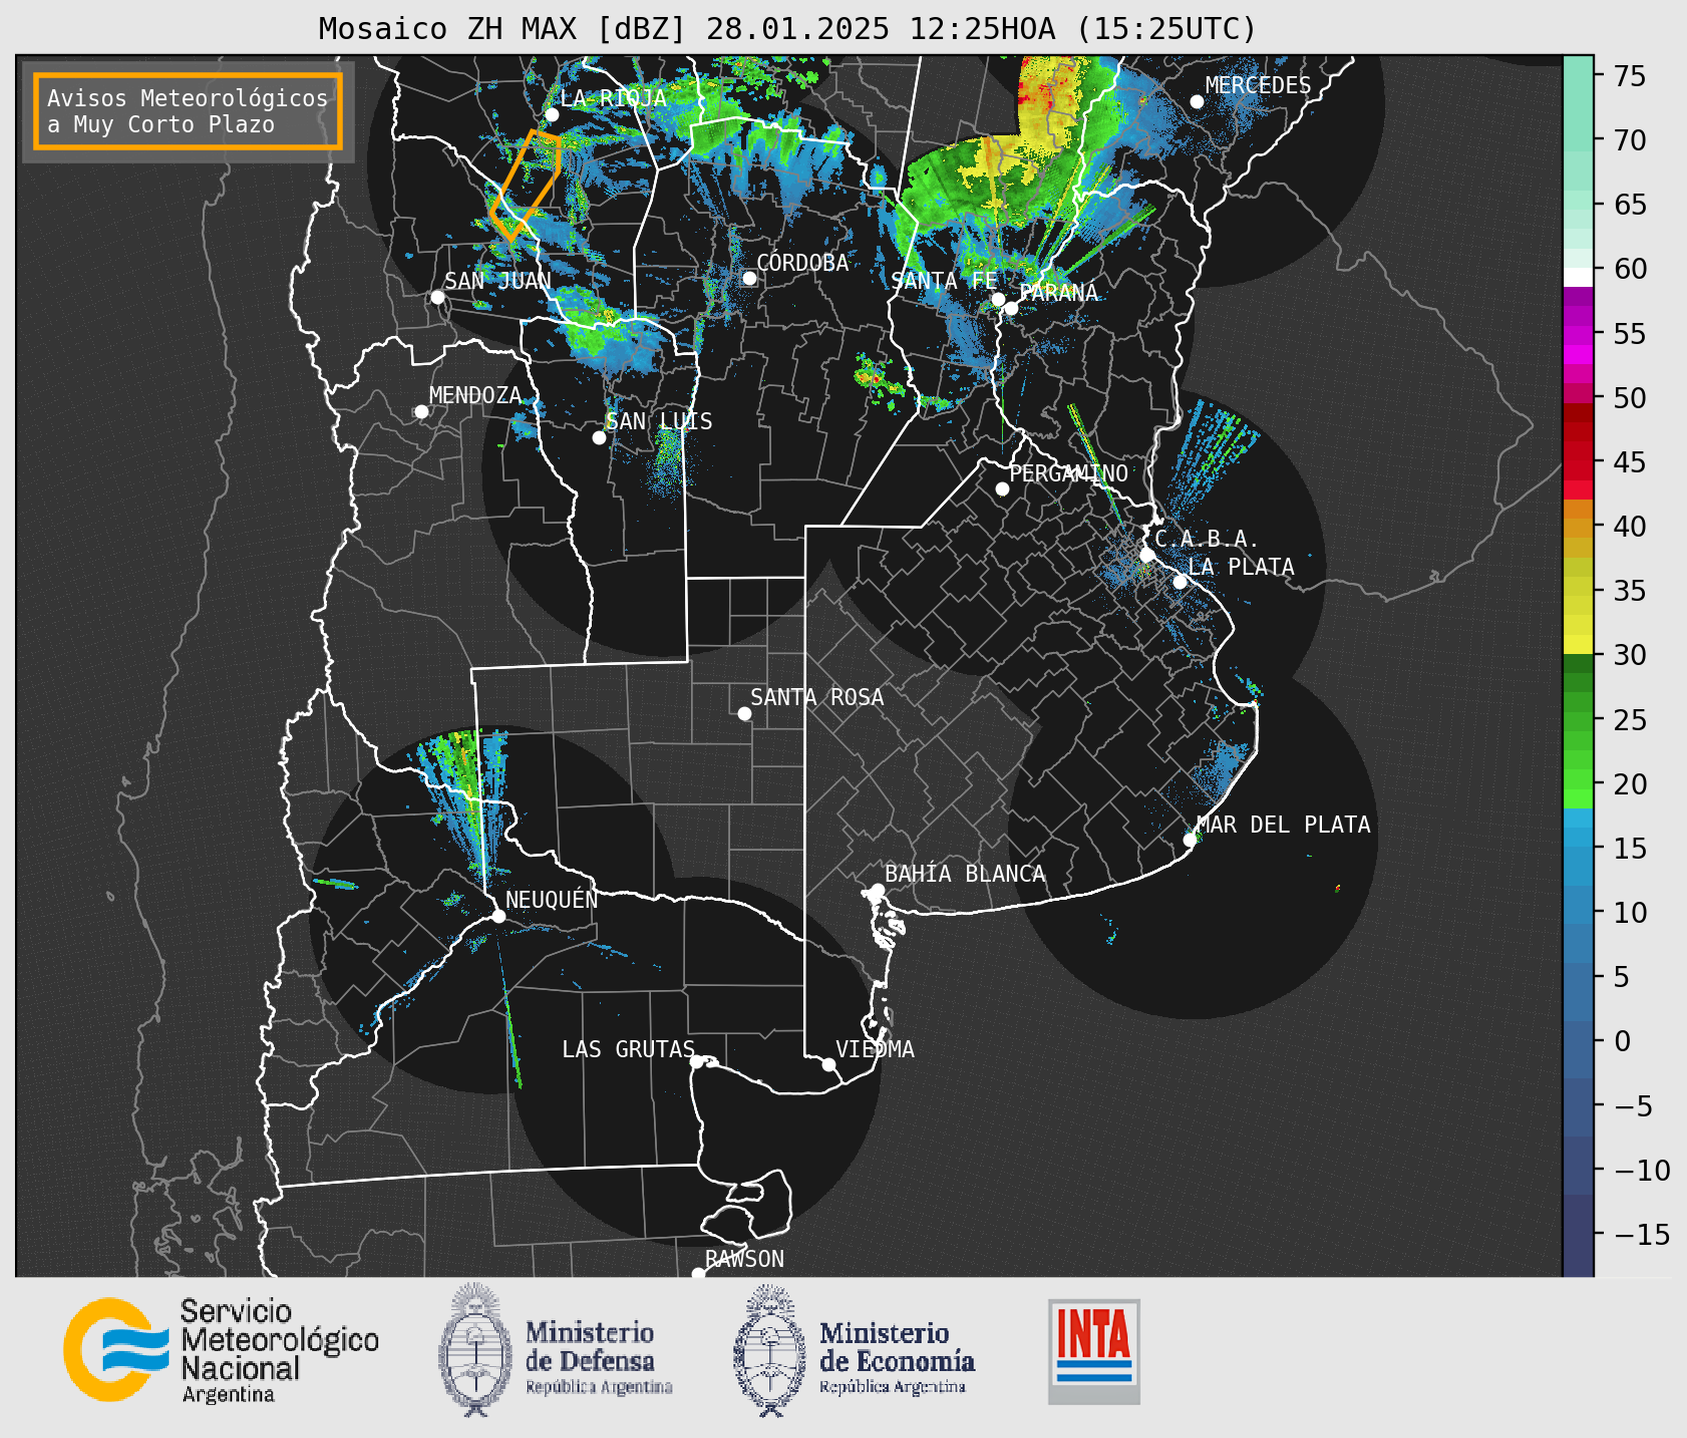Select the Mendoza city marker dot
The height and width of the screenshot is (1438, 1687).
tap(421, 412)
